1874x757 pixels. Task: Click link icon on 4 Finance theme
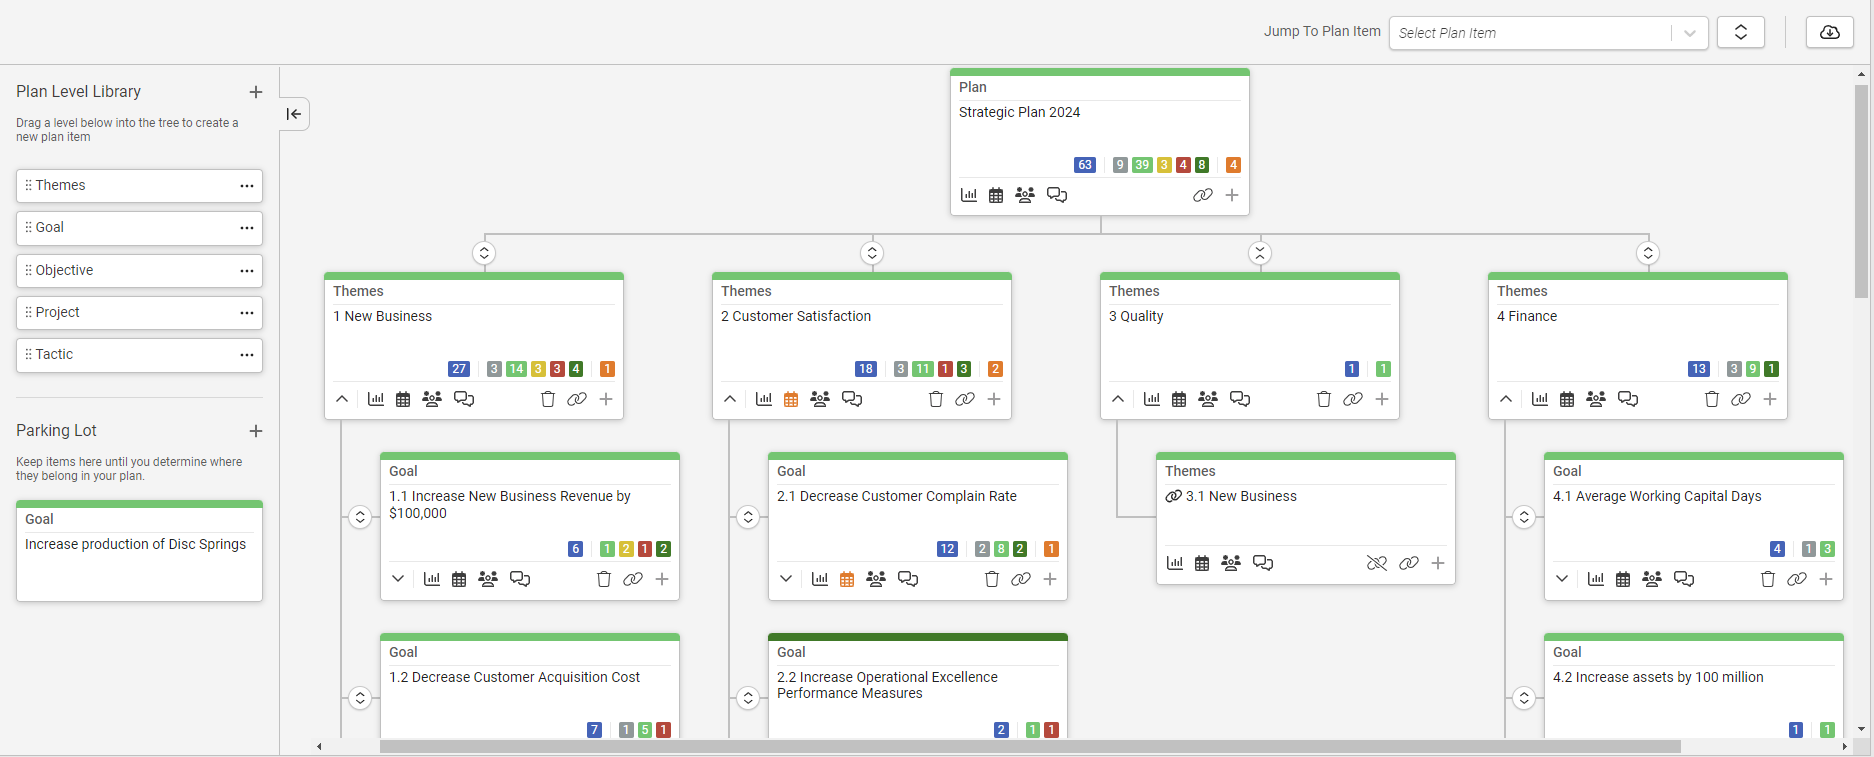(x=1741, y=399)
